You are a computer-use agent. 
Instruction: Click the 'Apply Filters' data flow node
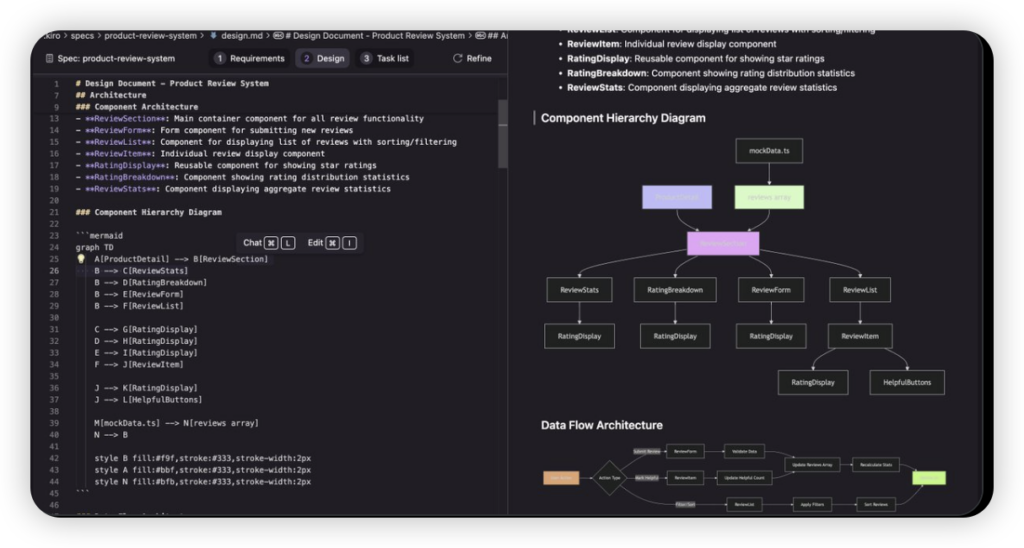812,504
